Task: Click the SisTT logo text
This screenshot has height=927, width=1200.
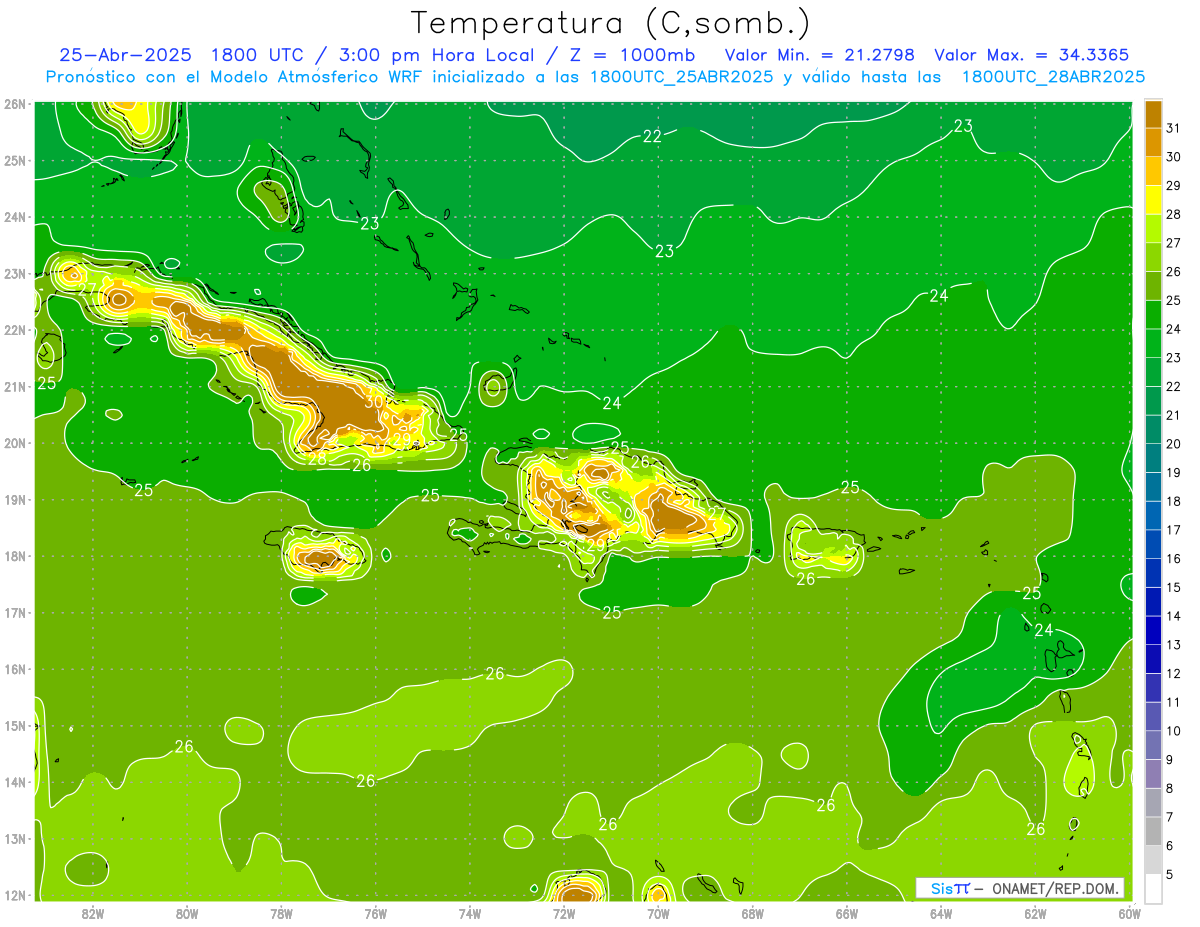Action: point(949,888)
